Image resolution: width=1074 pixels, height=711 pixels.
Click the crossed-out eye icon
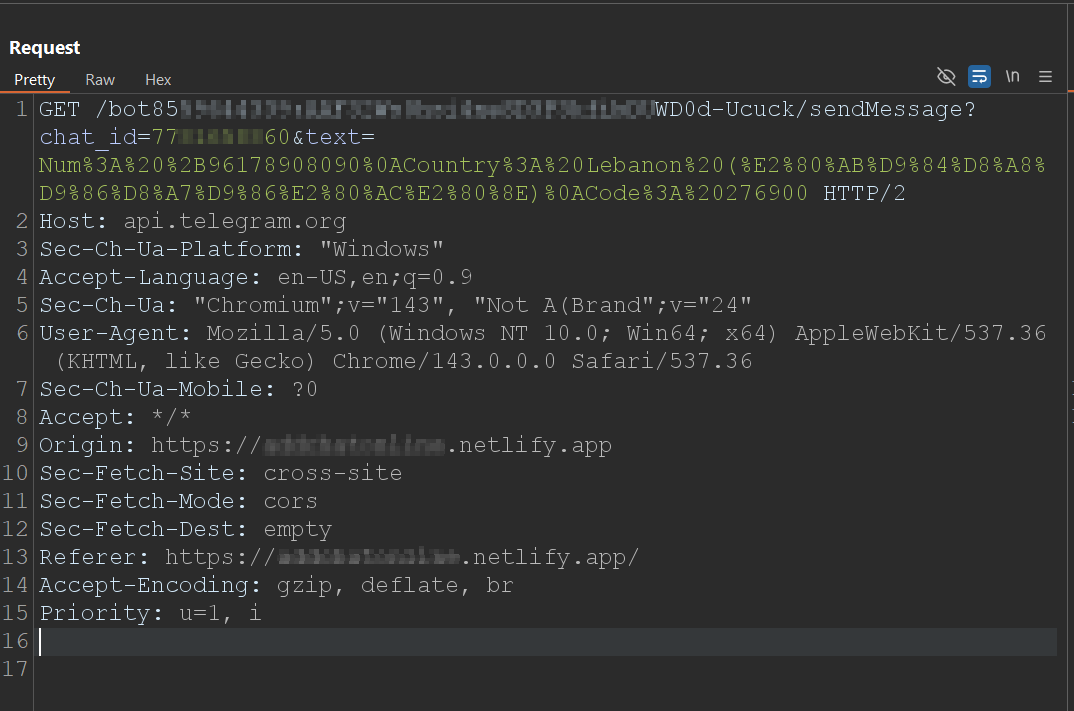pos(946,77)
